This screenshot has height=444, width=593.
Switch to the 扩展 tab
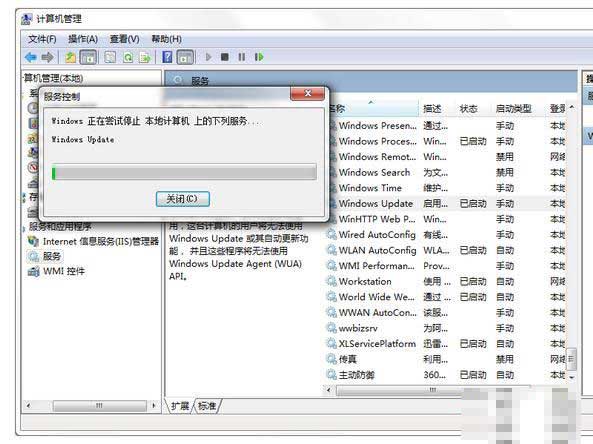coord(180,406)
